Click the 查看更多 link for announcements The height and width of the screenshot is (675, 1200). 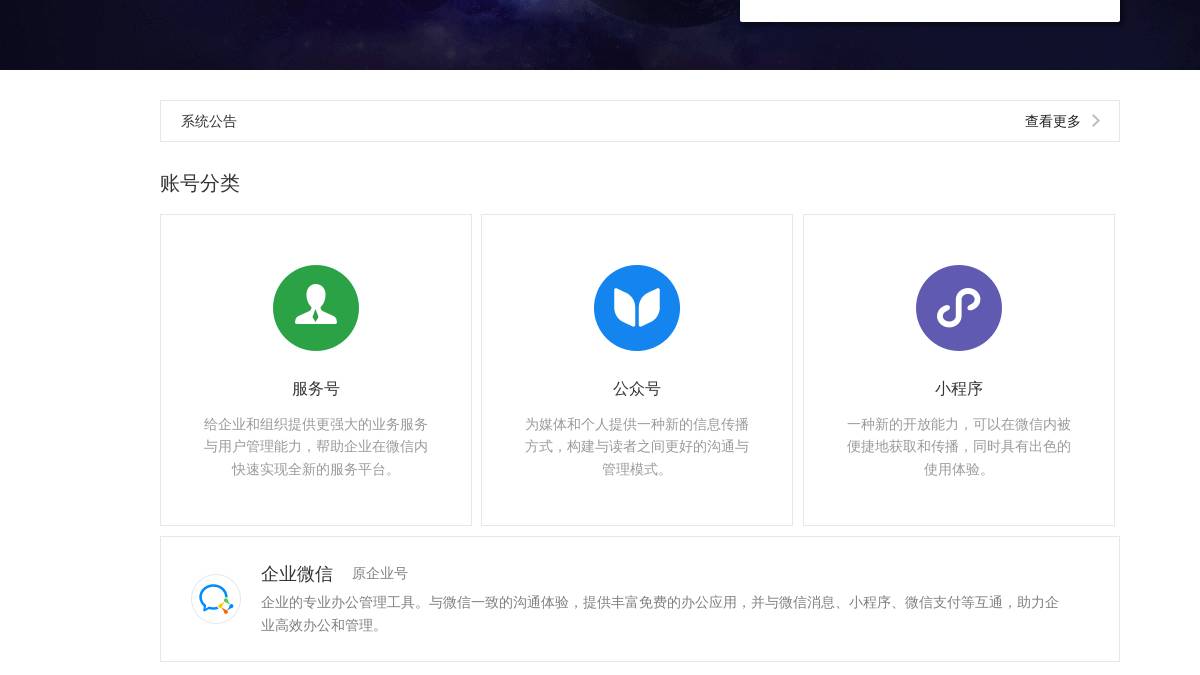(1051, 121)
